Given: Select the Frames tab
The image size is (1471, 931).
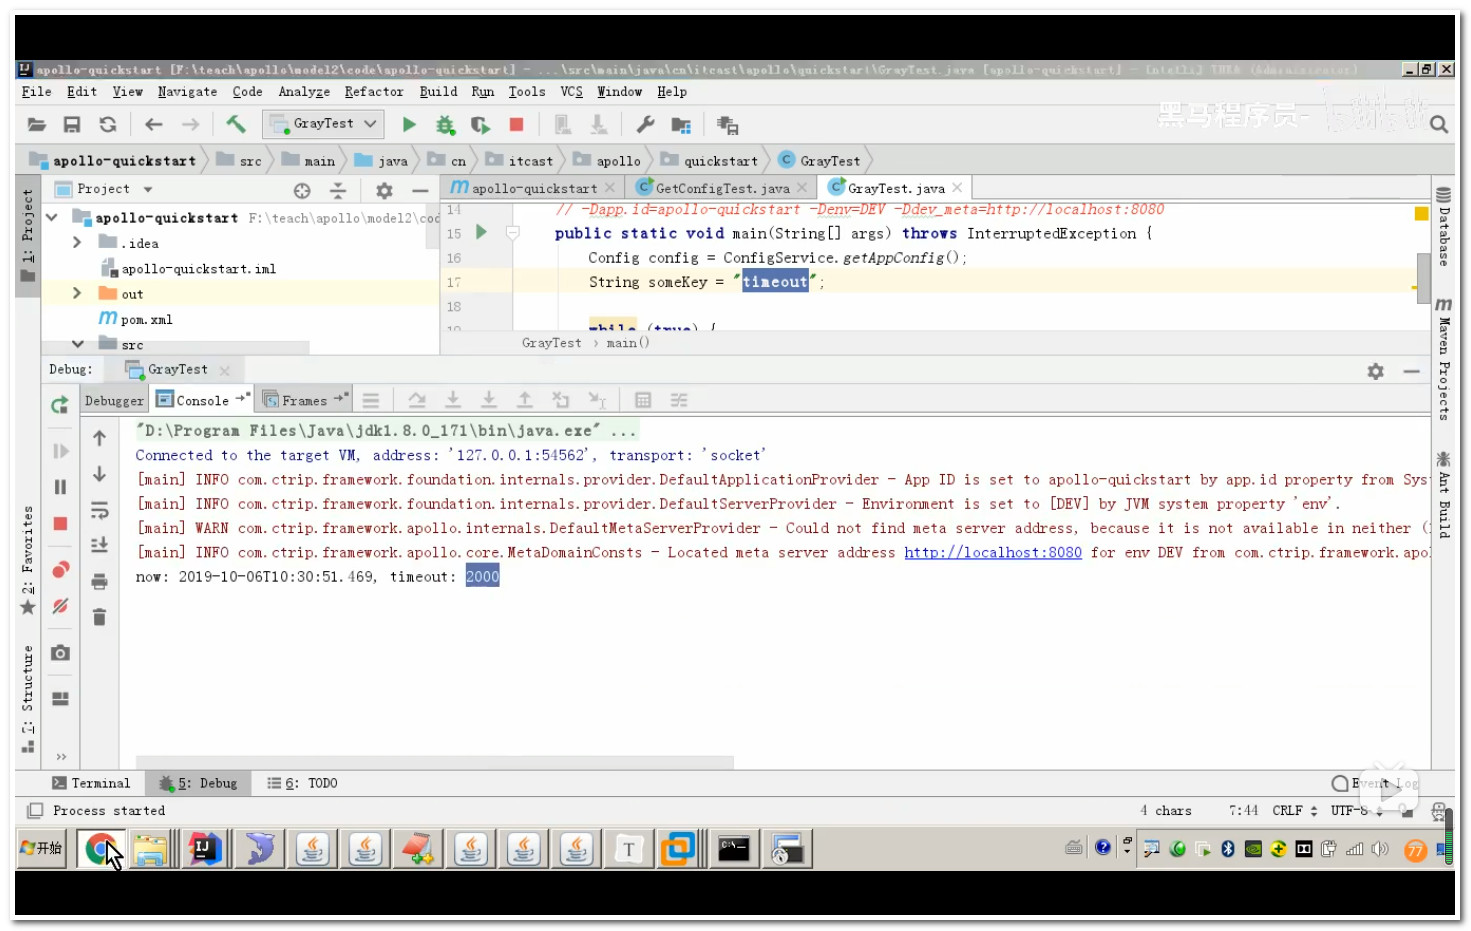Looking at the screenshot, I should click(304, 401).
